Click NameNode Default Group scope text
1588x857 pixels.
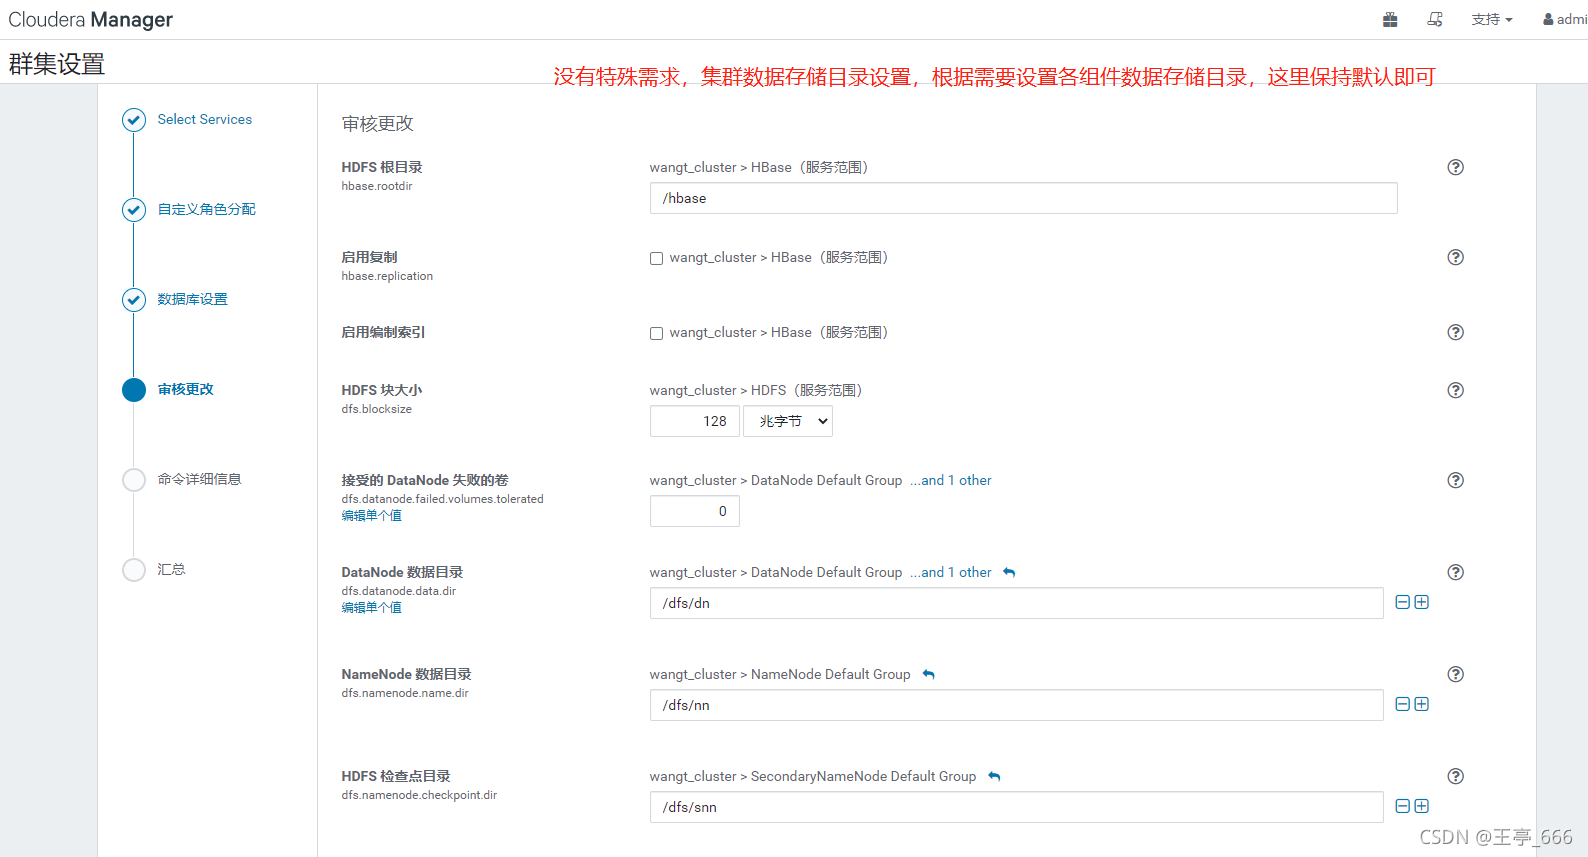[831, 674]
